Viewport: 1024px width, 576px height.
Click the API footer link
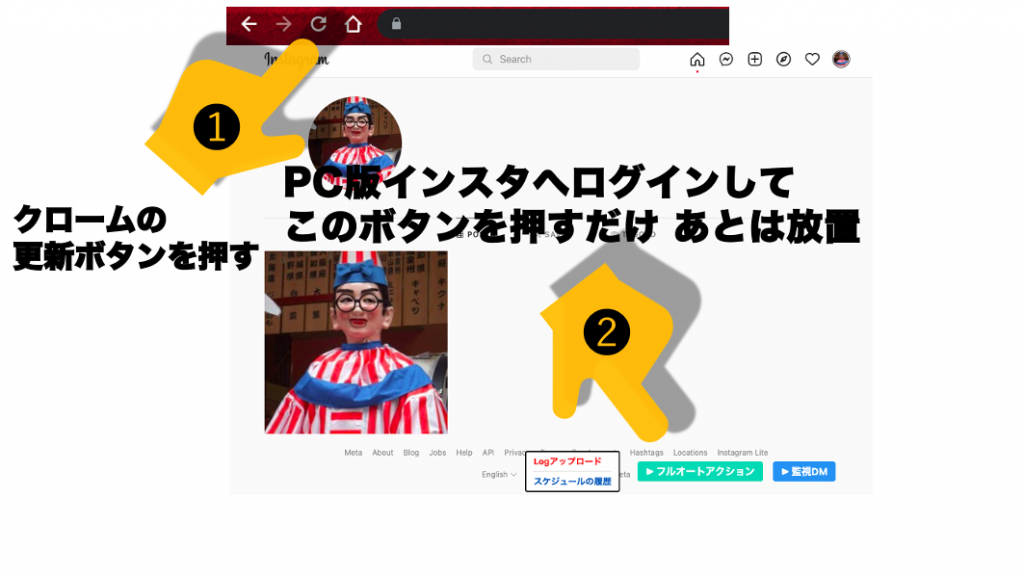(x=488, y=453)
